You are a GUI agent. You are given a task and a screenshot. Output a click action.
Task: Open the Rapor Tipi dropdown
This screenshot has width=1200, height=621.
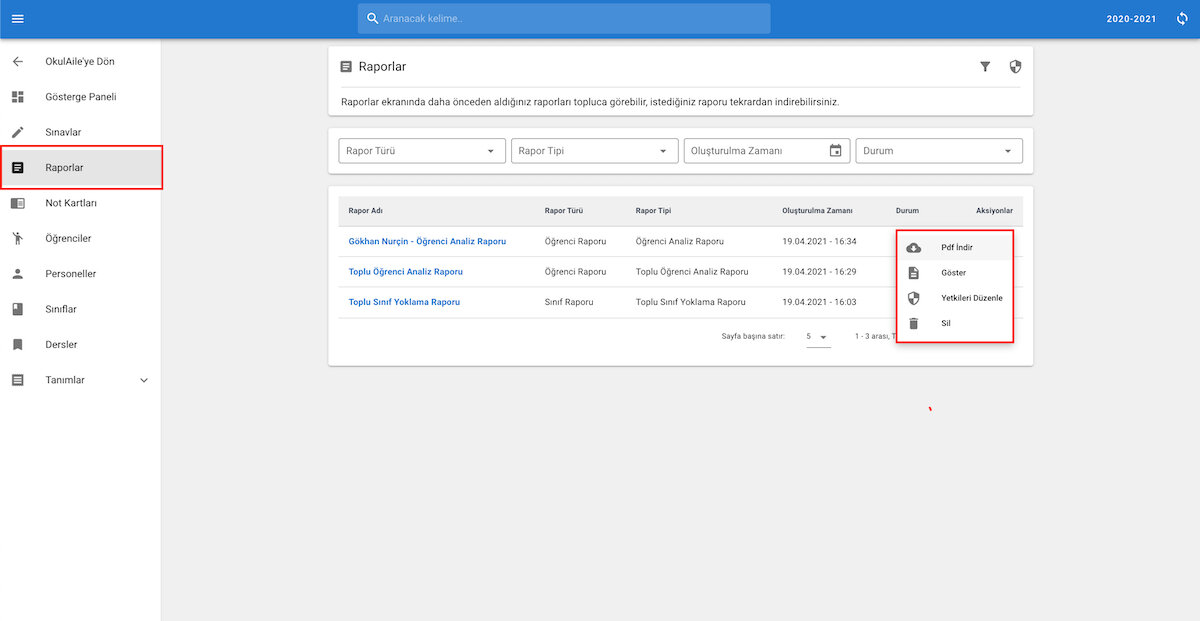tap(595, 151)
